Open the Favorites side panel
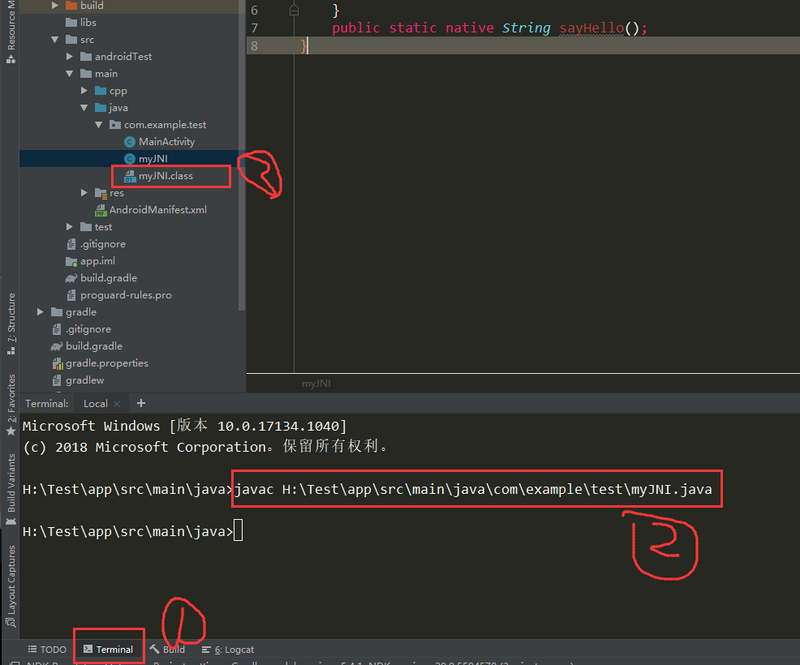The image size is (800, 665). pyautogui.click(x=11, y=406)
